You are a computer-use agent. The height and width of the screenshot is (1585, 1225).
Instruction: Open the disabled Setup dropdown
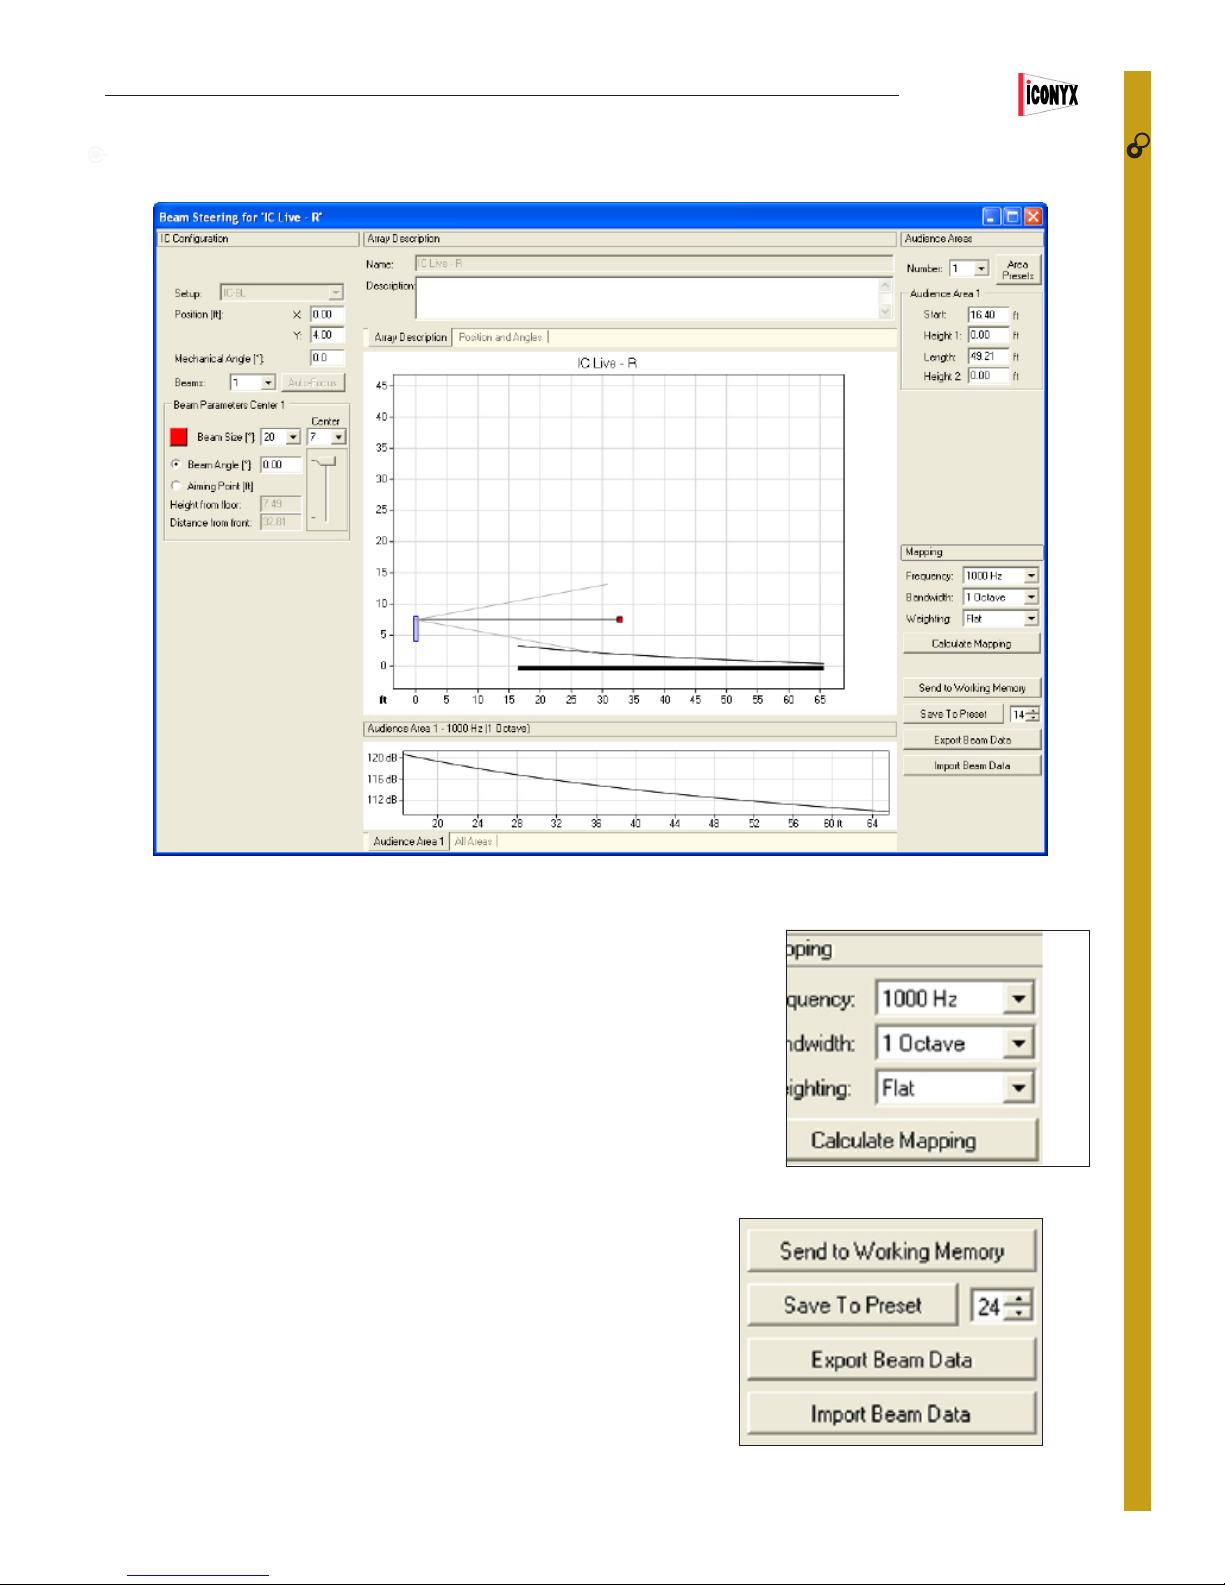336,293
